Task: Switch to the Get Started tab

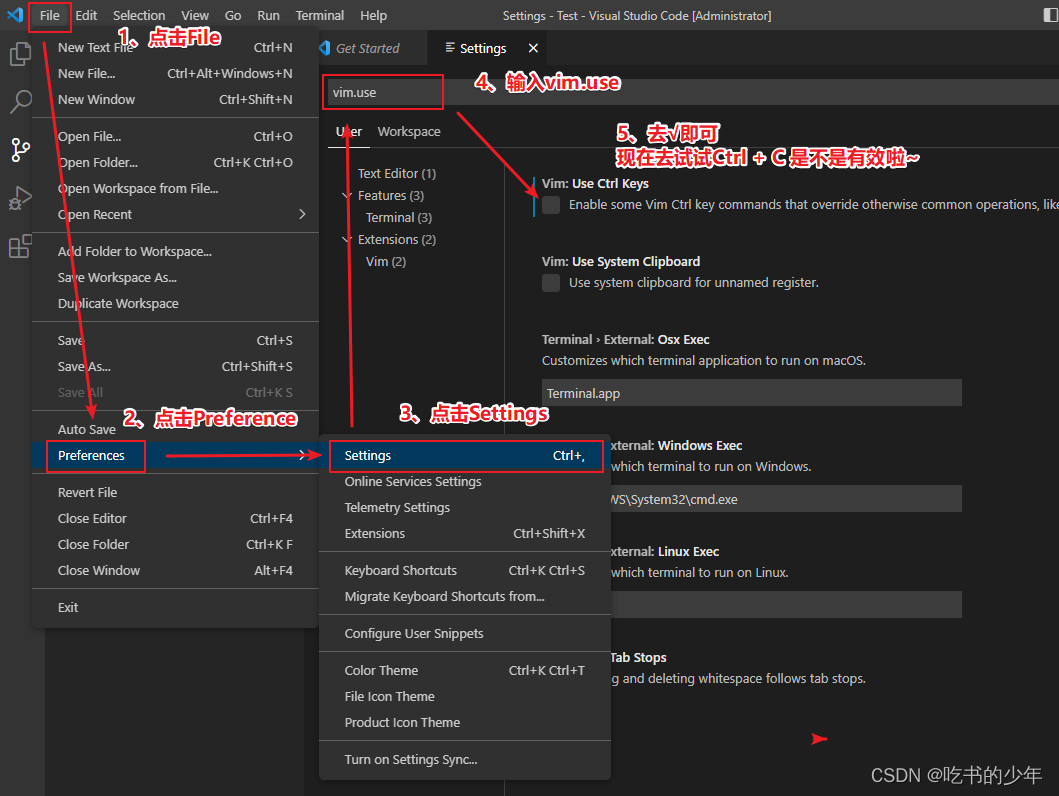Action: [367, 48]
